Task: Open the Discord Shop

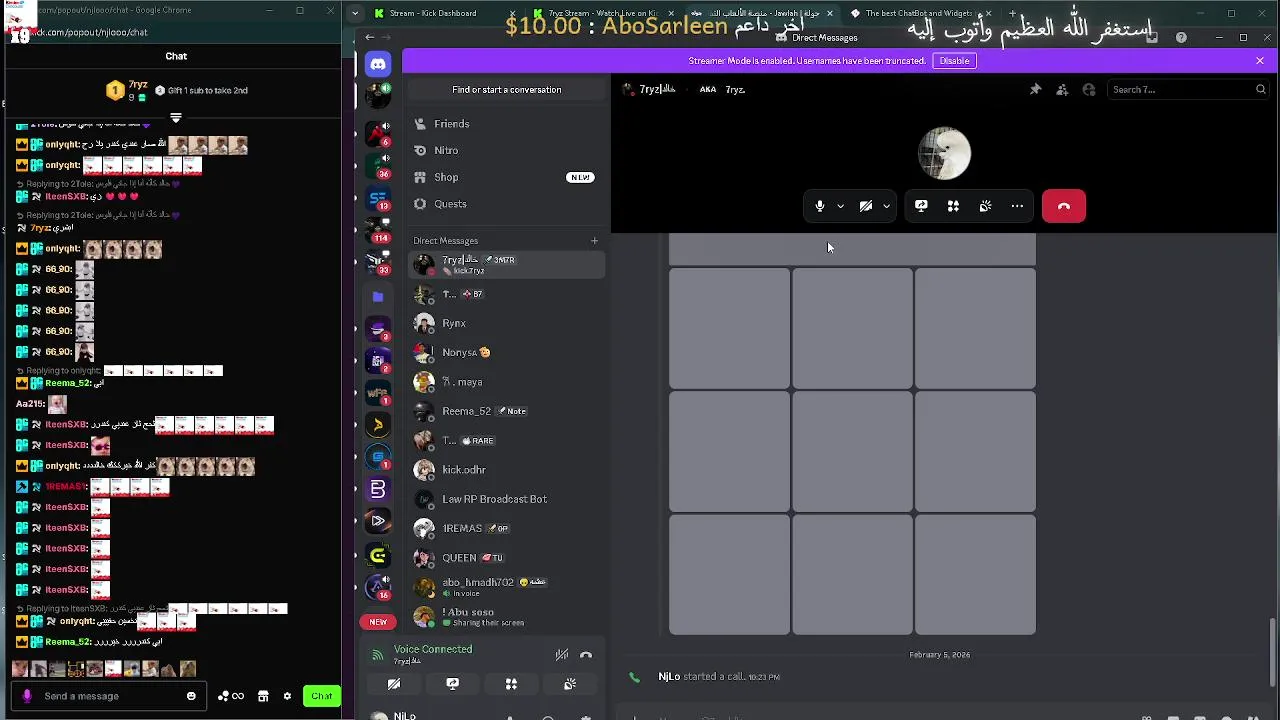Action: tap(506, 177)
